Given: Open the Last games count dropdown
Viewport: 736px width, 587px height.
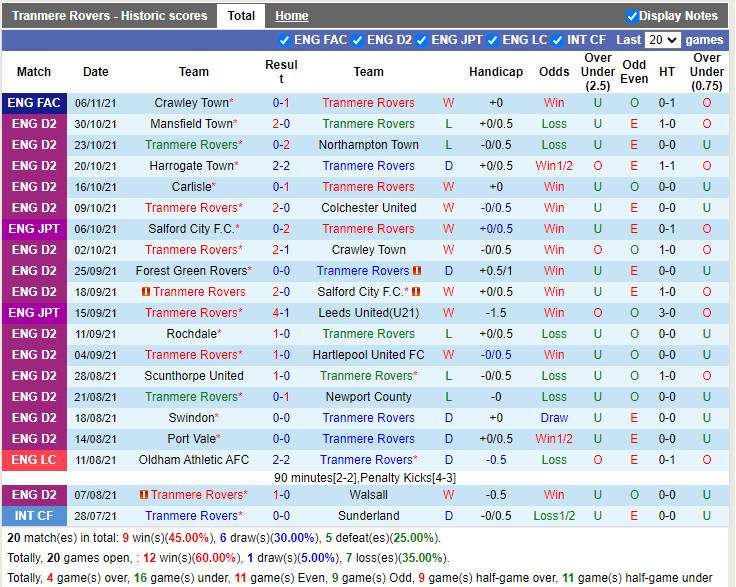Looking at the screenshot, I should [662, 41].
